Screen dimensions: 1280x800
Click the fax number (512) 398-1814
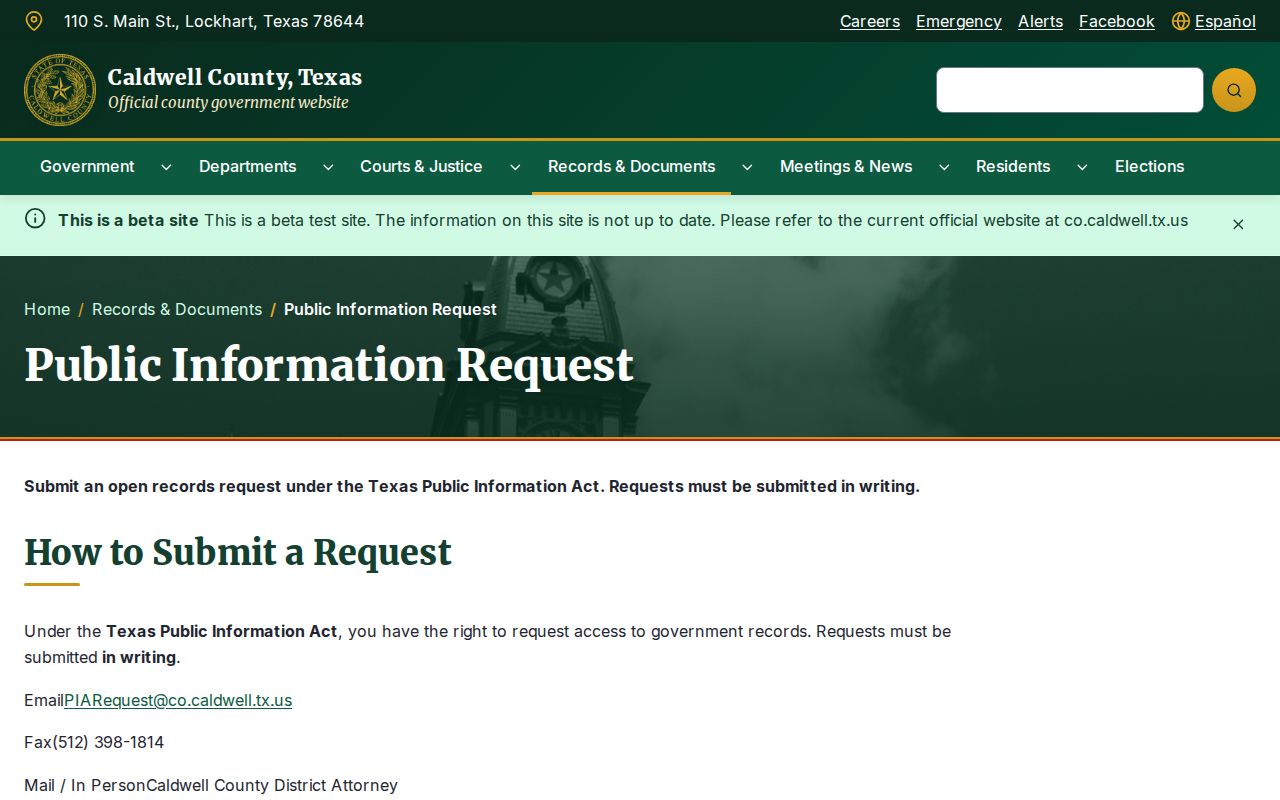[108, 742]
